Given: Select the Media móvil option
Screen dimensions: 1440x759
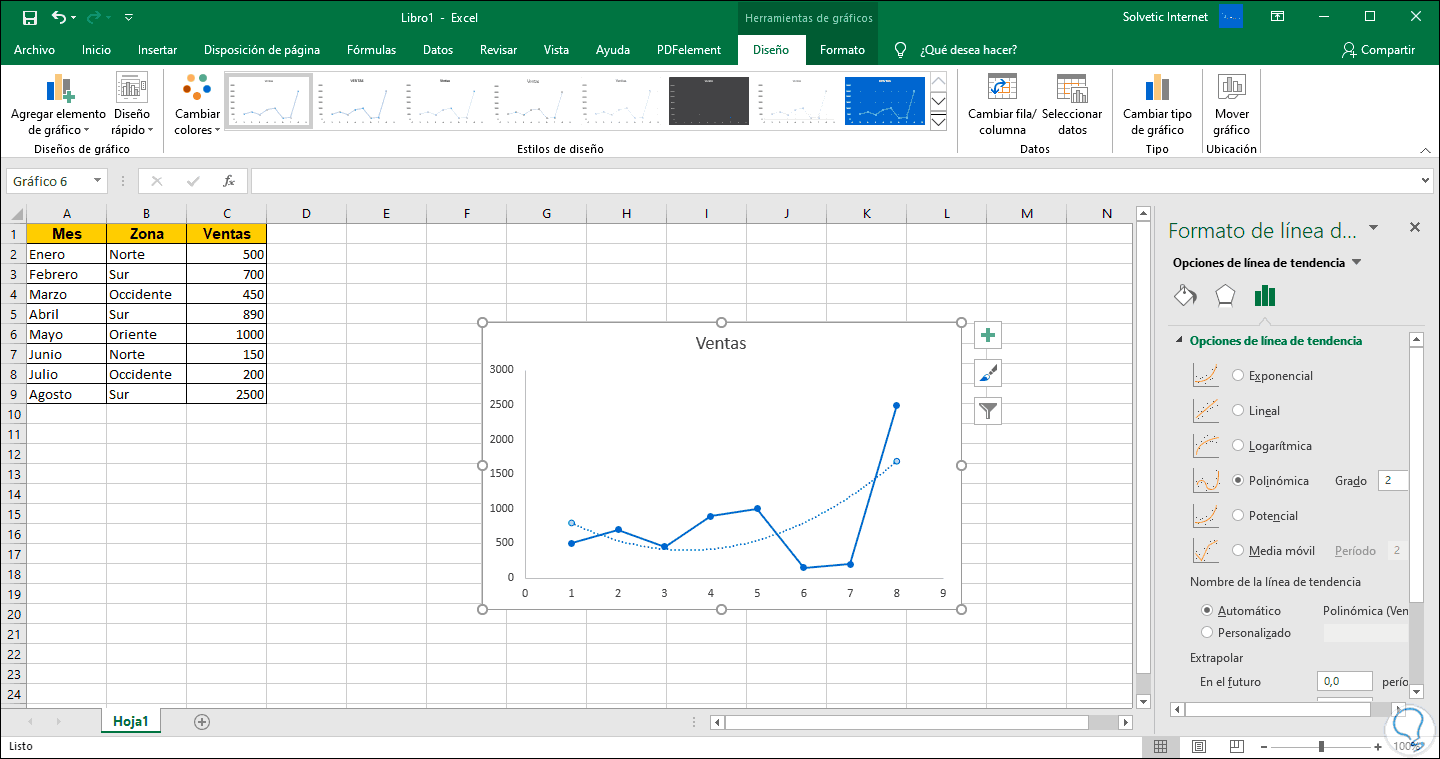Looking at the screenshot, I should coord(1238,551).
